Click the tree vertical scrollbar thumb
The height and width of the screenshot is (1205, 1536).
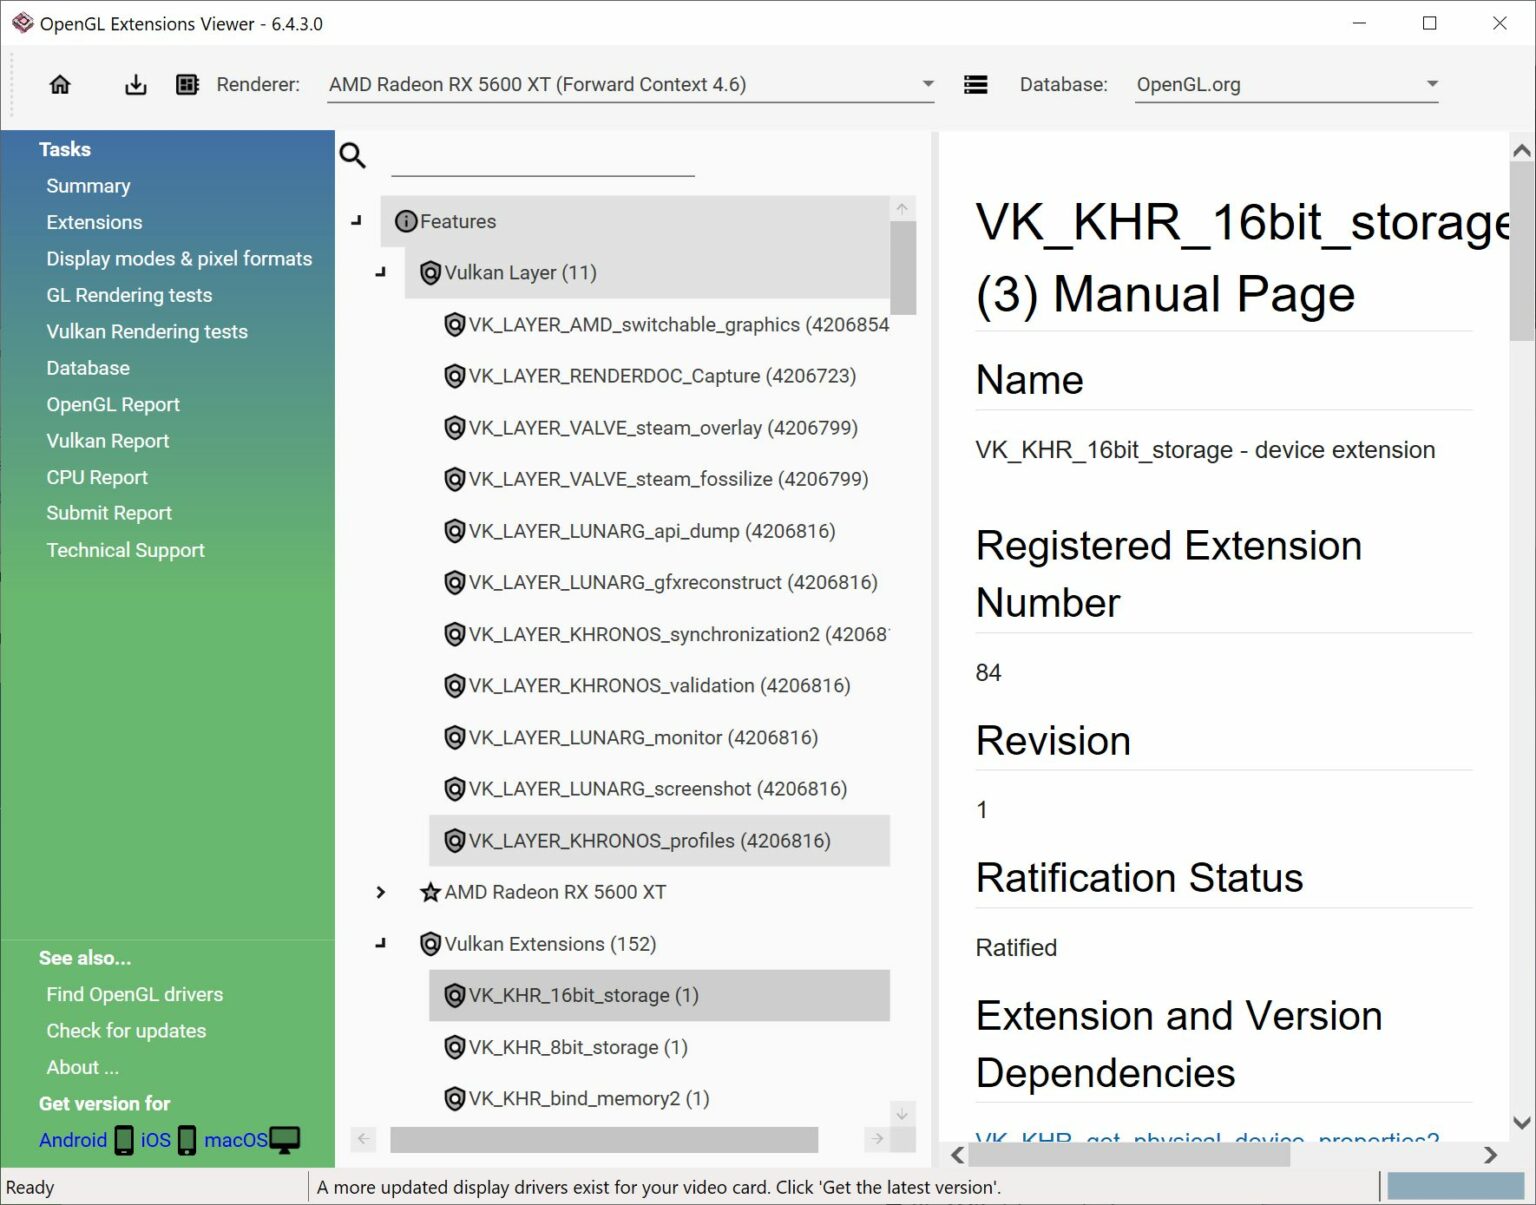[x=903, y=267]
